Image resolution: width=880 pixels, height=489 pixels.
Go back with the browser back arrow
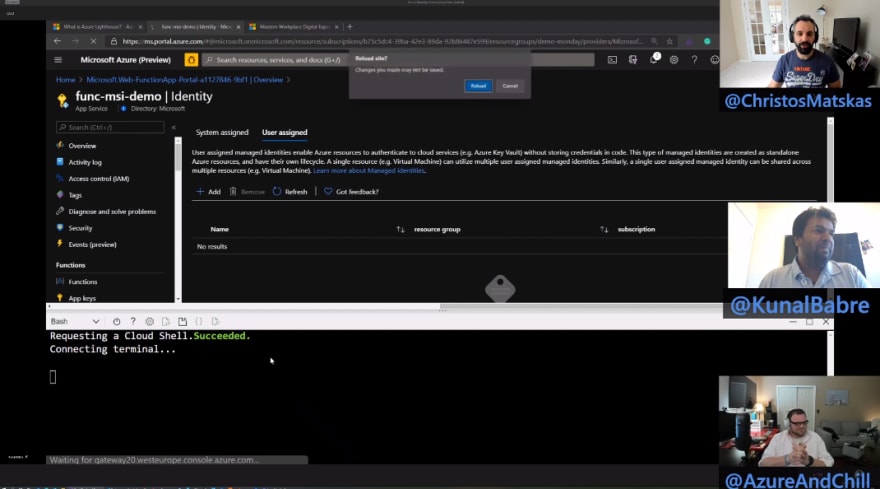tap(57, 41)
